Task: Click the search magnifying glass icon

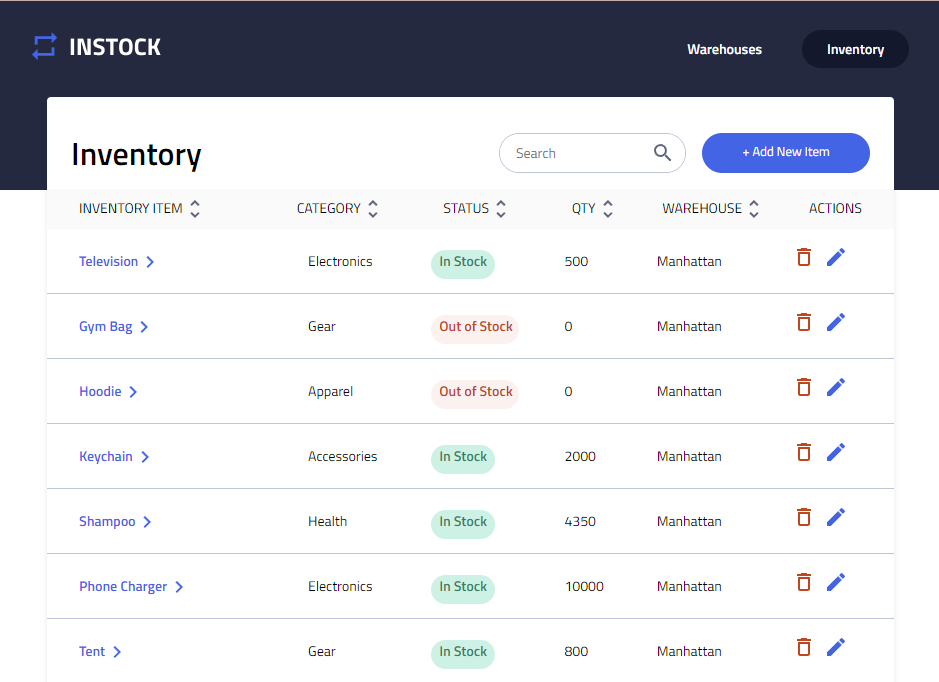Action: point(662,153)
